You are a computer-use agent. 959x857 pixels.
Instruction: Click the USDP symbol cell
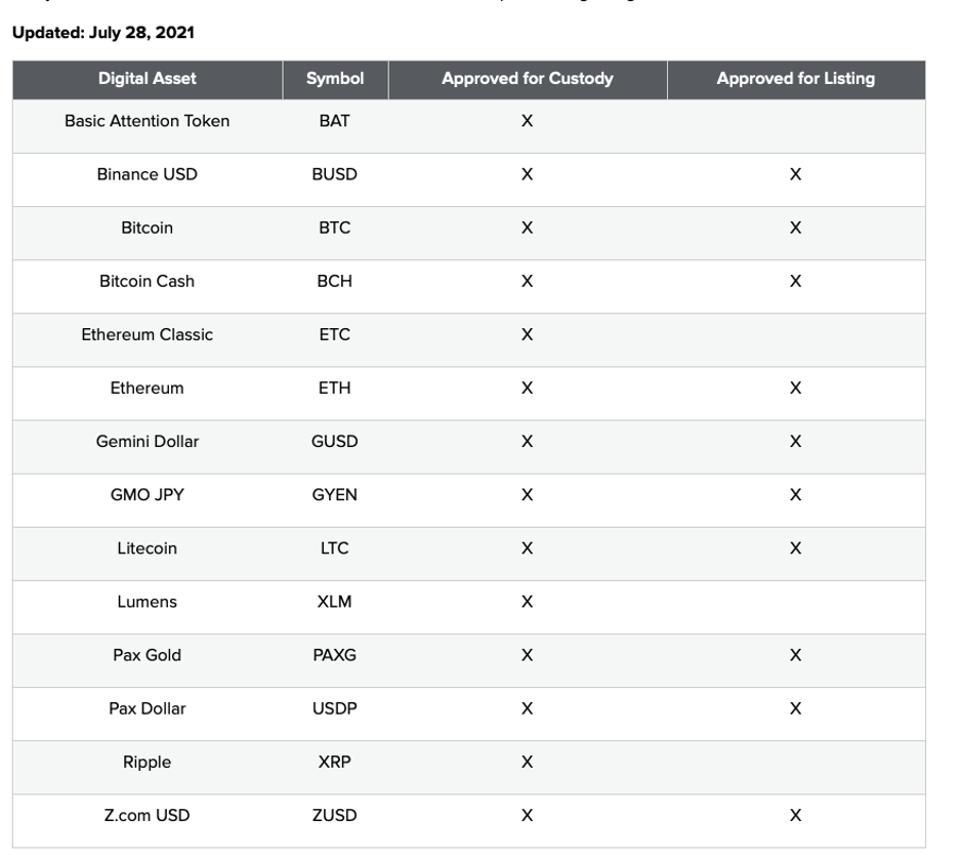point(334,709)
